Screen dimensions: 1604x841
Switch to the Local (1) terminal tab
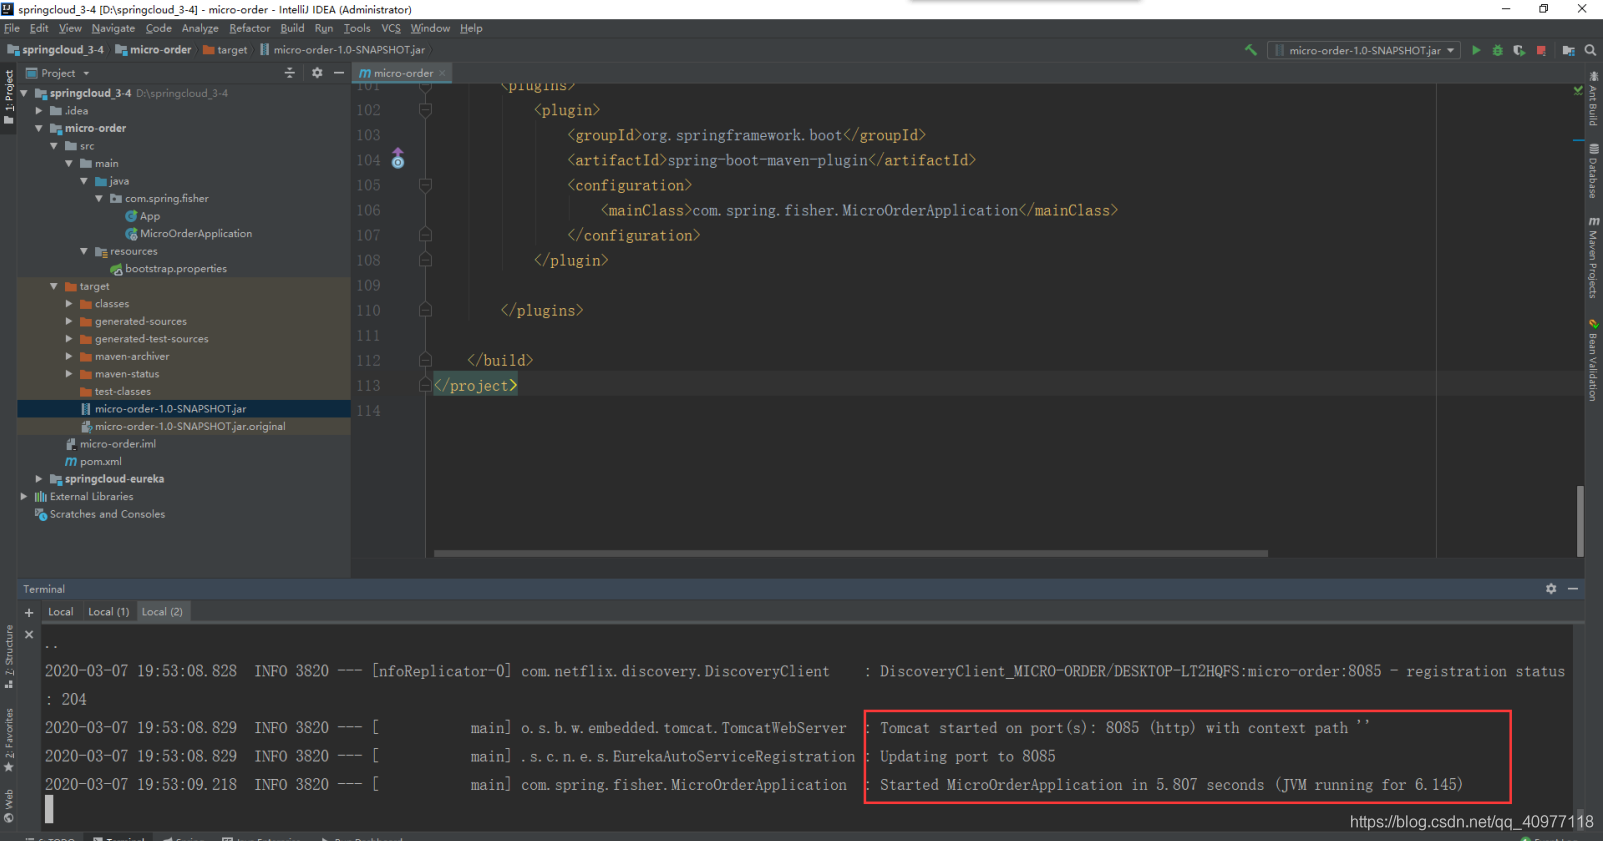[x=108, y=612]
